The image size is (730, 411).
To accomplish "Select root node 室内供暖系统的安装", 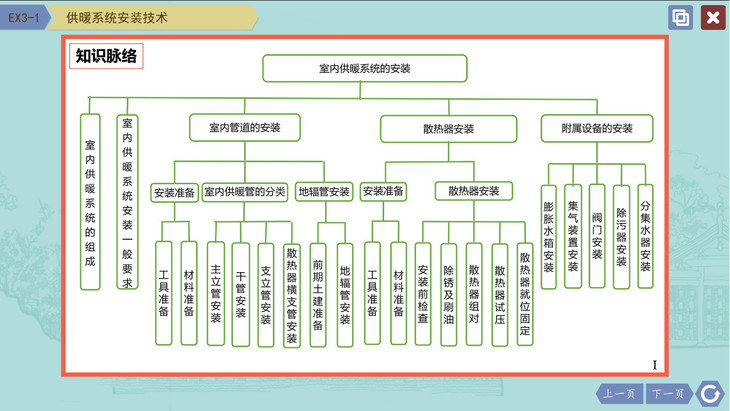I will pos(365,68).
